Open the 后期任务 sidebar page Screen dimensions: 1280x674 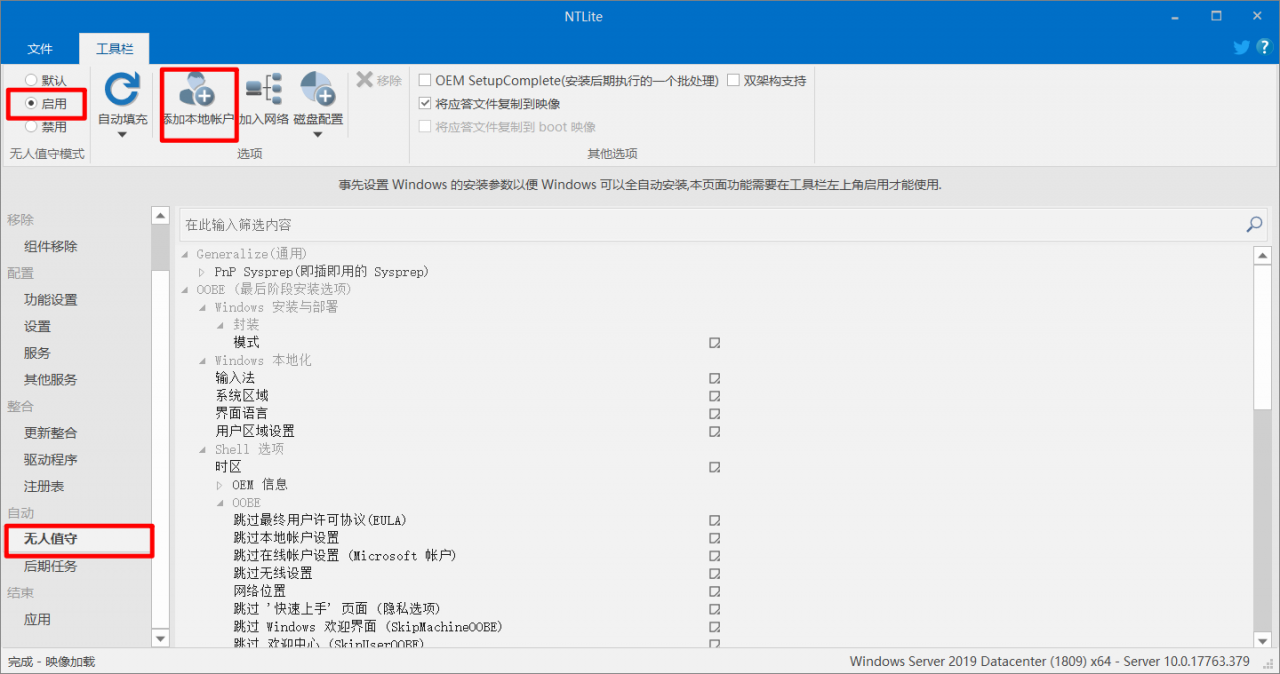click(x=51, y=566)
